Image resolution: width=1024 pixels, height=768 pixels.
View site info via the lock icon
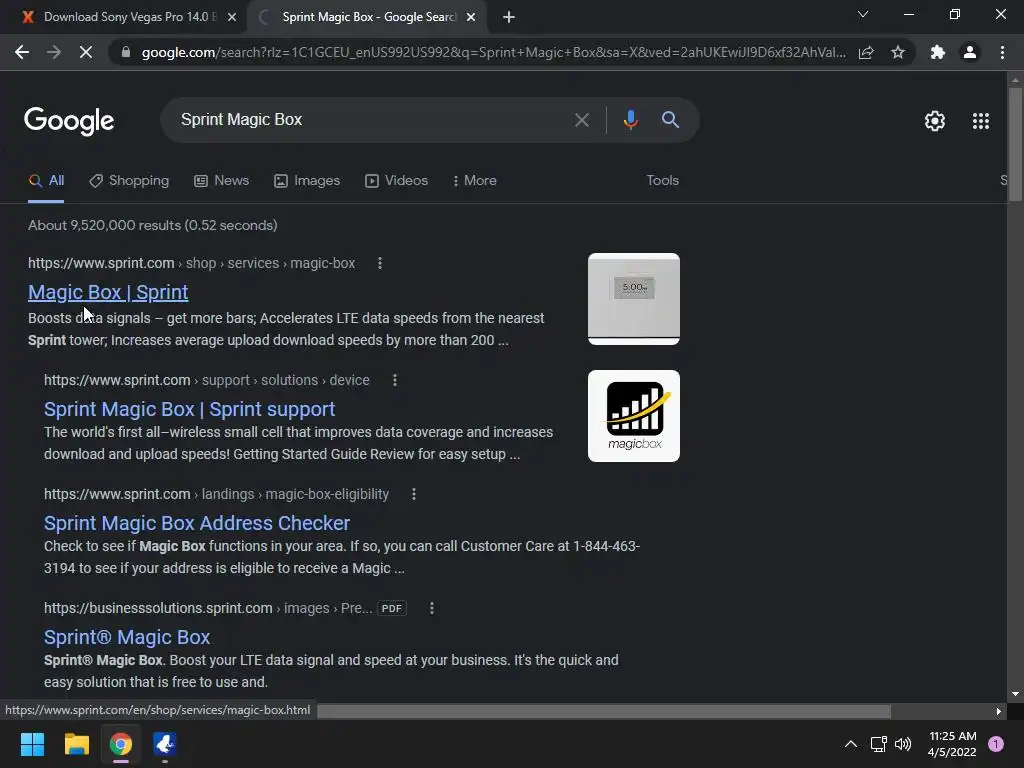pos(126,52)
